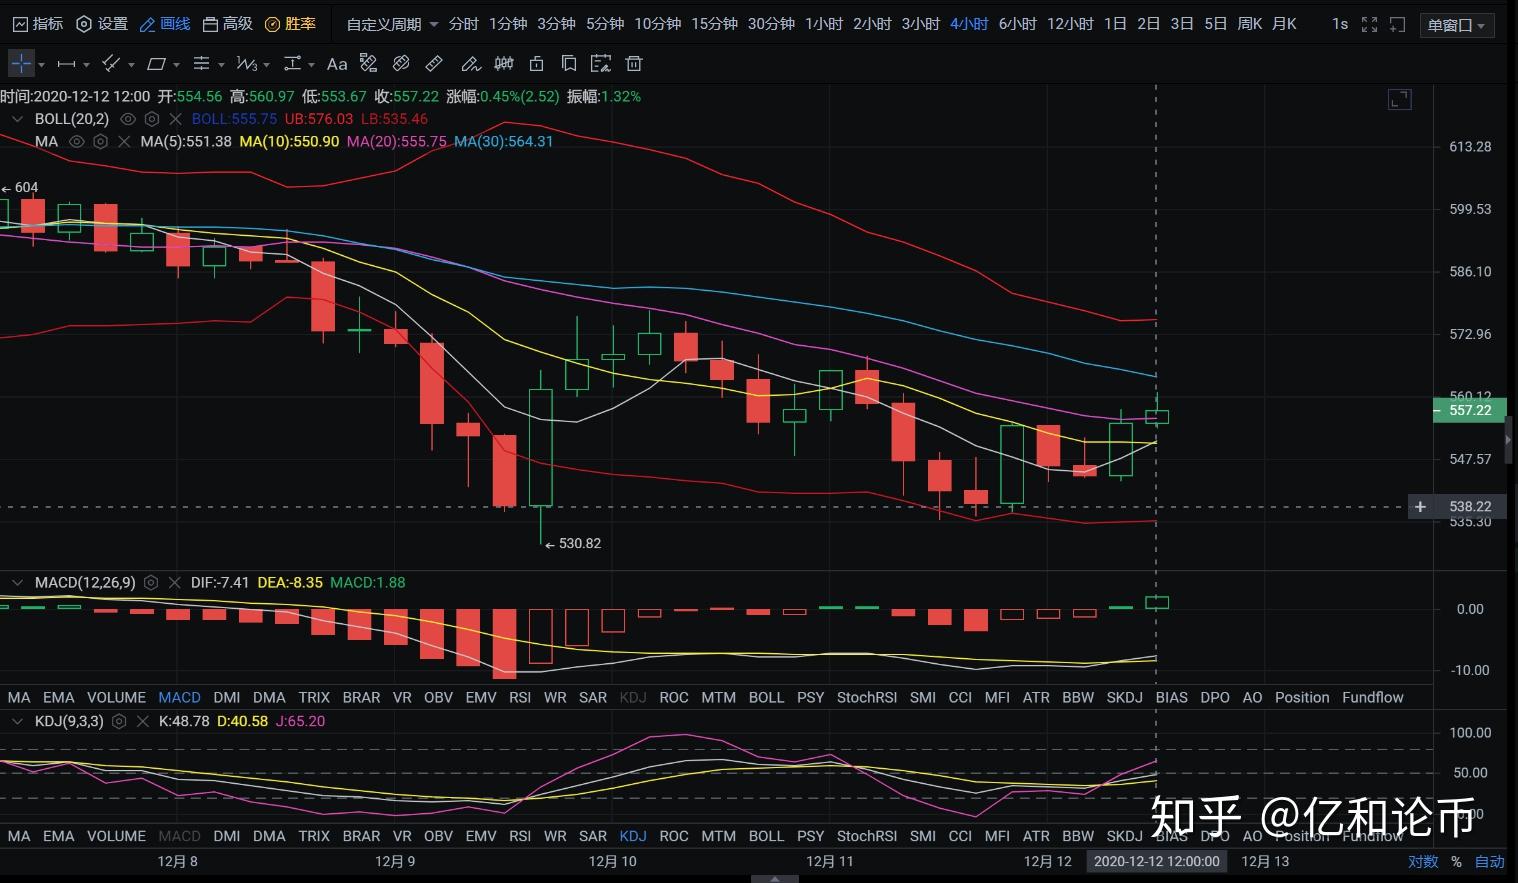Screen dimensions: 1518x883
Task: Toggle BOLL indicator visibility eye
Action: pos(128,119)
